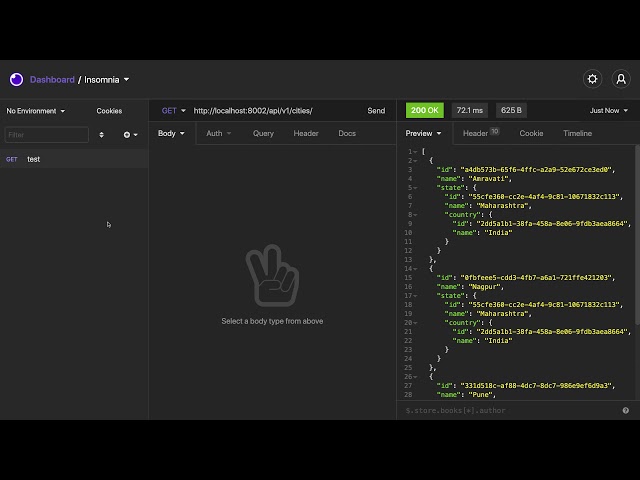Image resolution: width=640 pixels, height=480 pixels.
Task: Click the id value starting a4db573b
Action: [x=536, y=170]
